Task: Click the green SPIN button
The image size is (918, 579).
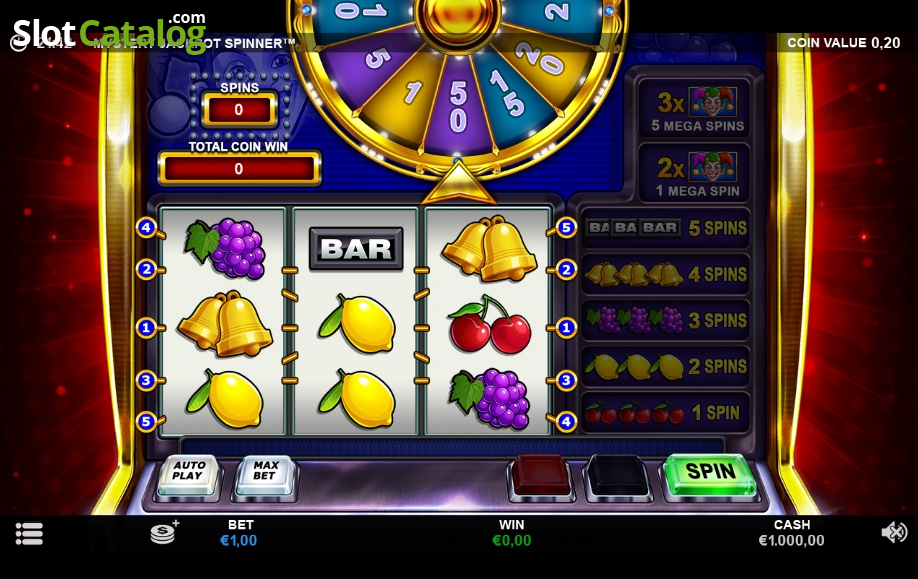Action: 710,473
